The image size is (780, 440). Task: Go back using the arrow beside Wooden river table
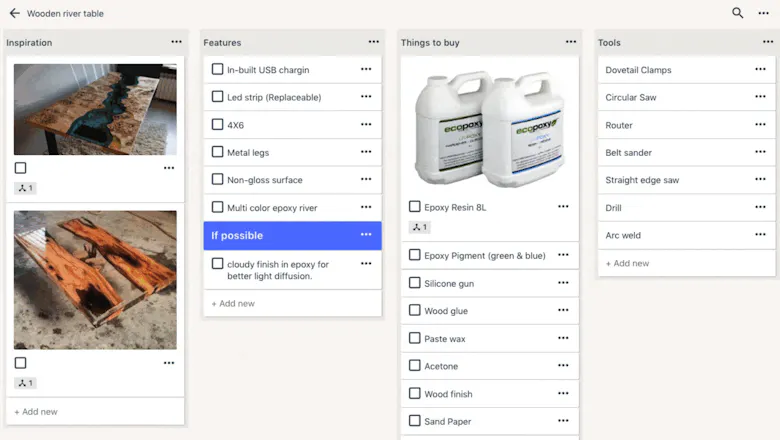(x=14, y=13)
